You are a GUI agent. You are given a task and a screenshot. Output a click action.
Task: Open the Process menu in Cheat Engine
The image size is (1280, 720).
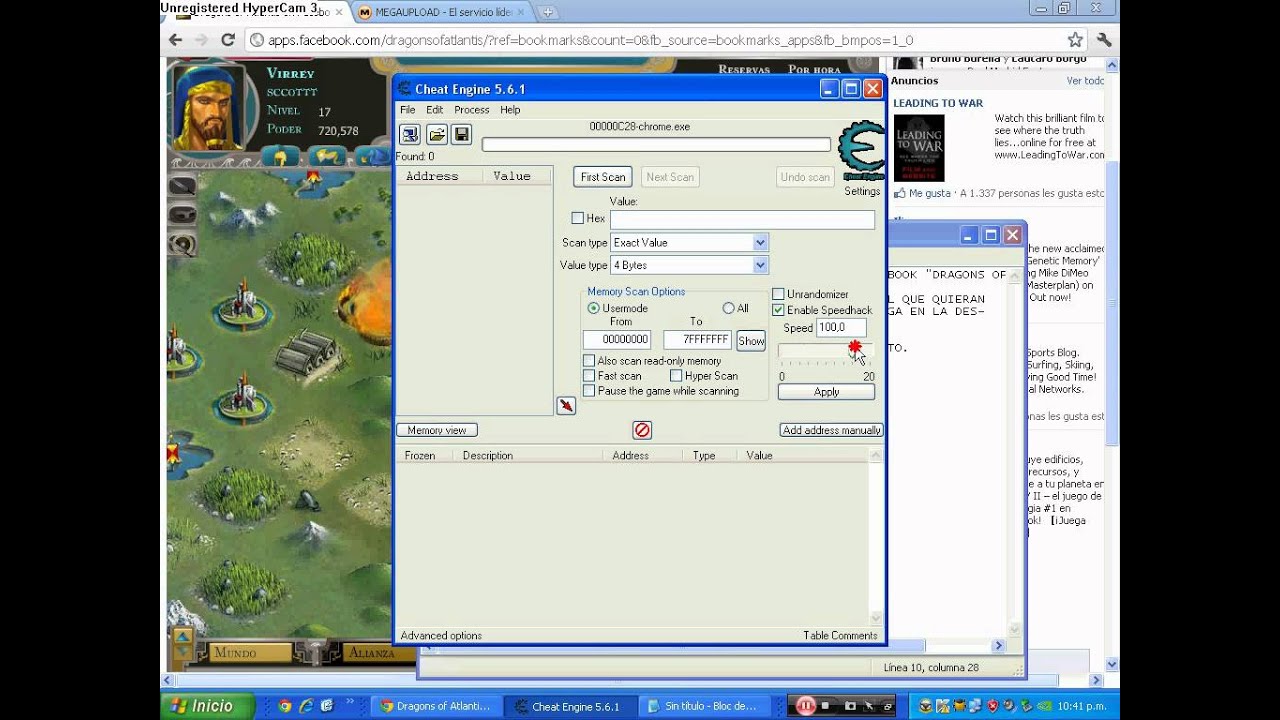(x=471, y=110)
